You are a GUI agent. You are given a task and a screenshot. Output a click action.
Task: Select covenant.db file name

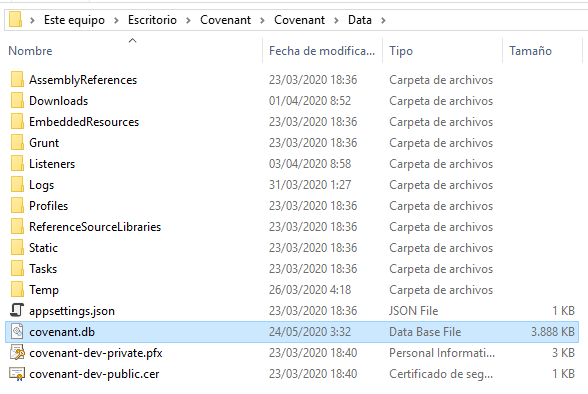[x=62, y=332]
